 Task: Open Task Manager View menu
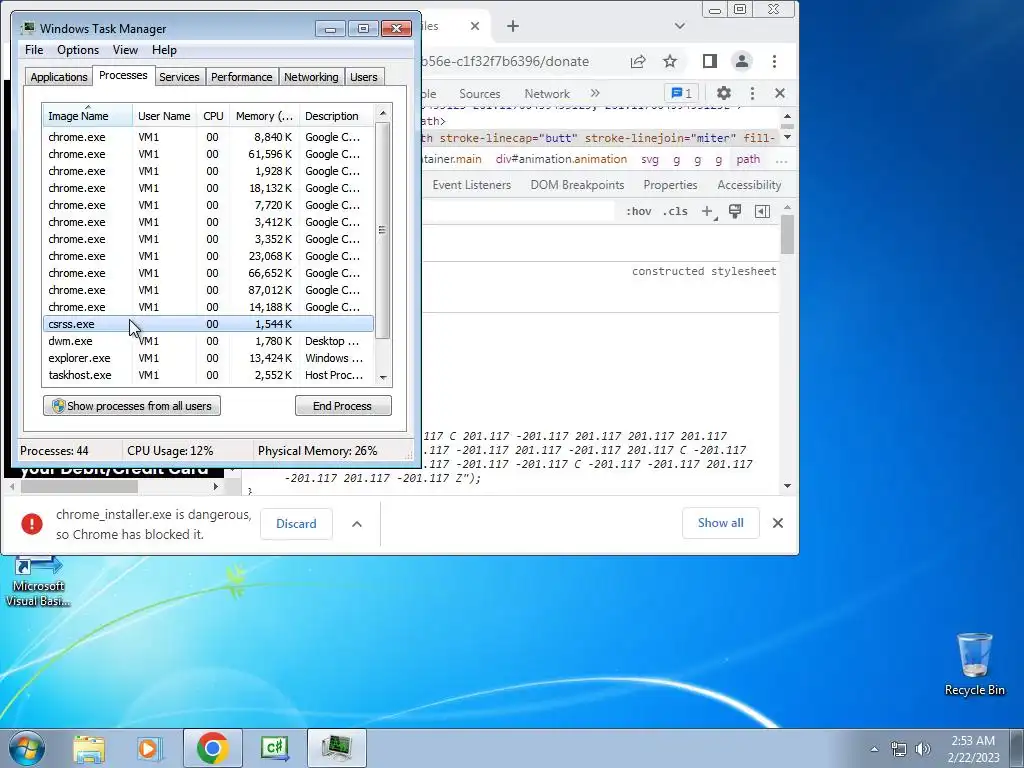coord(125,50)
